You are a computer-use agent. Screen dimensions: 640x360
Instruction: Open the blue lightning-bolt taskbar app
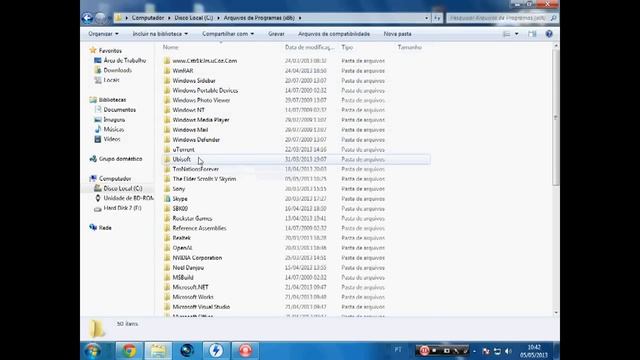216,351
